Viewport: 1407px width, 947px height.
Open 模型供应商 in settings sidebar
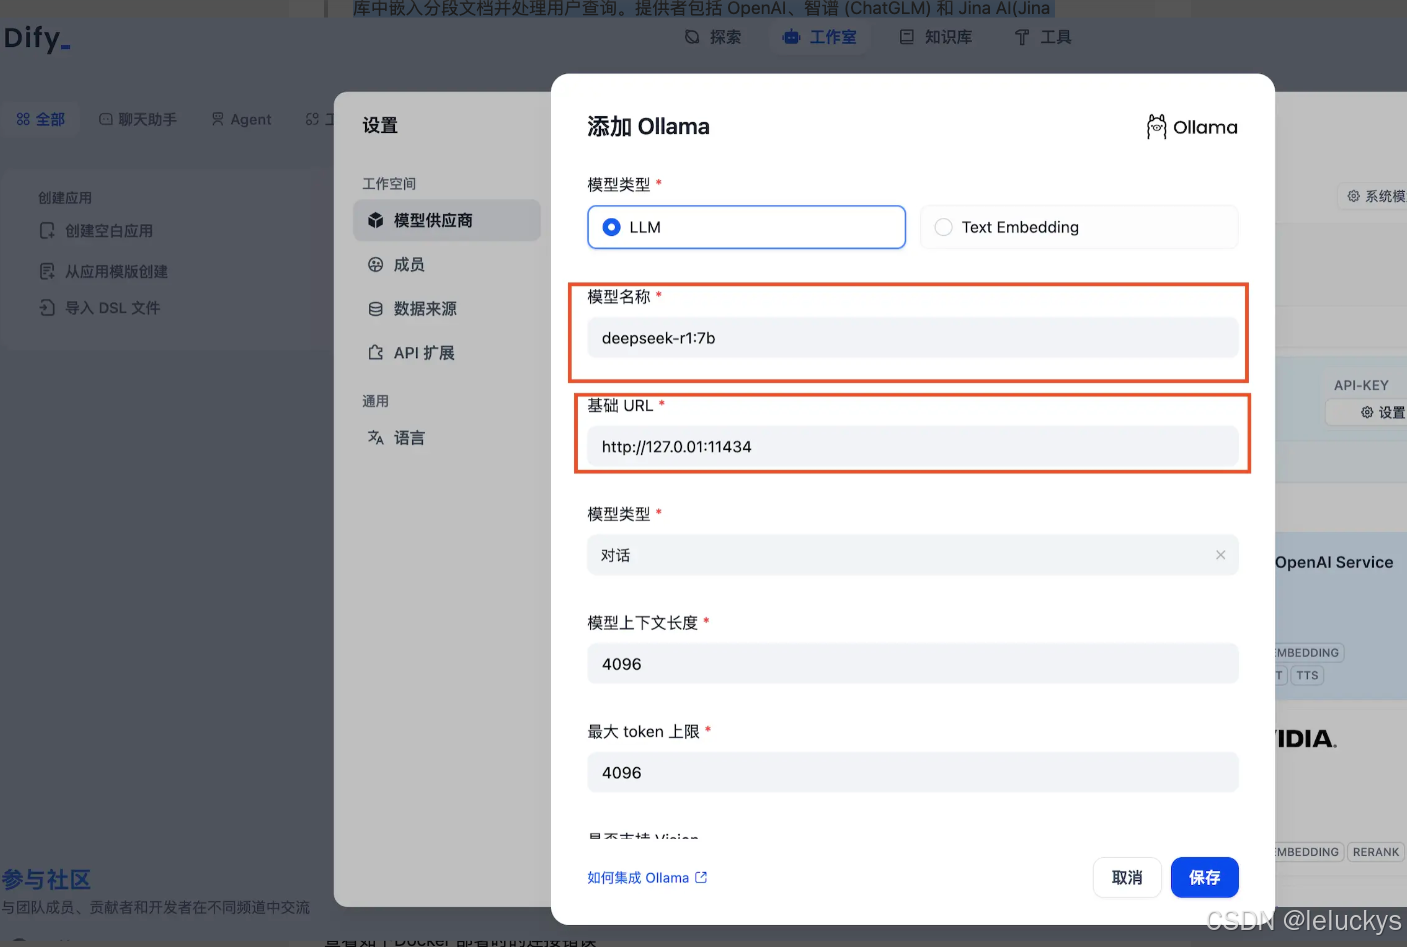tap(447, 220)
